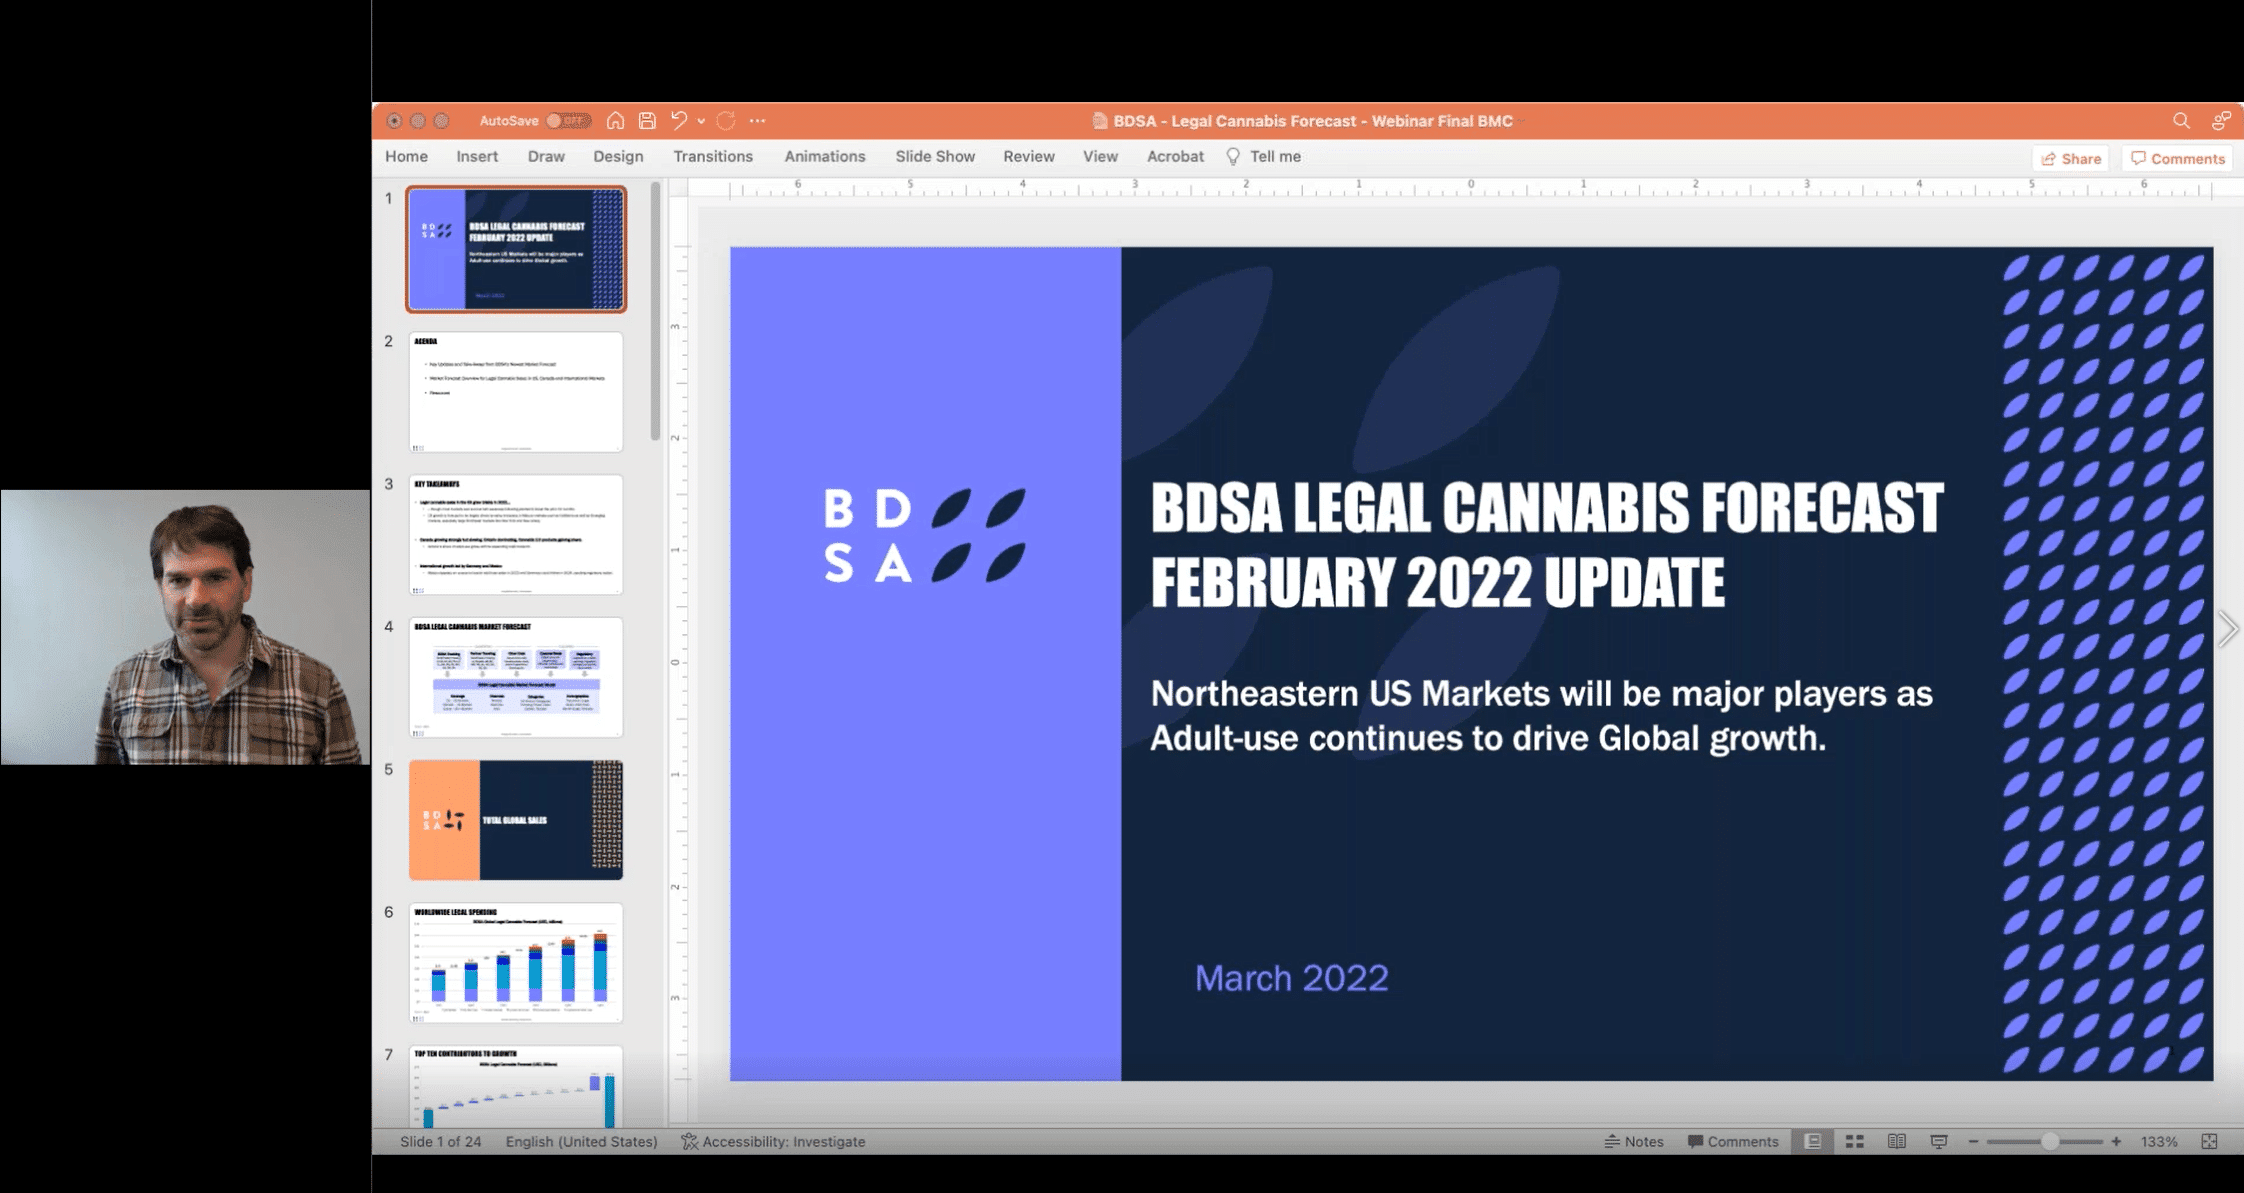The image size is (2244, 1193).
Task: Toggle the Notes pane in status bar
Action: [1634, 1141]
